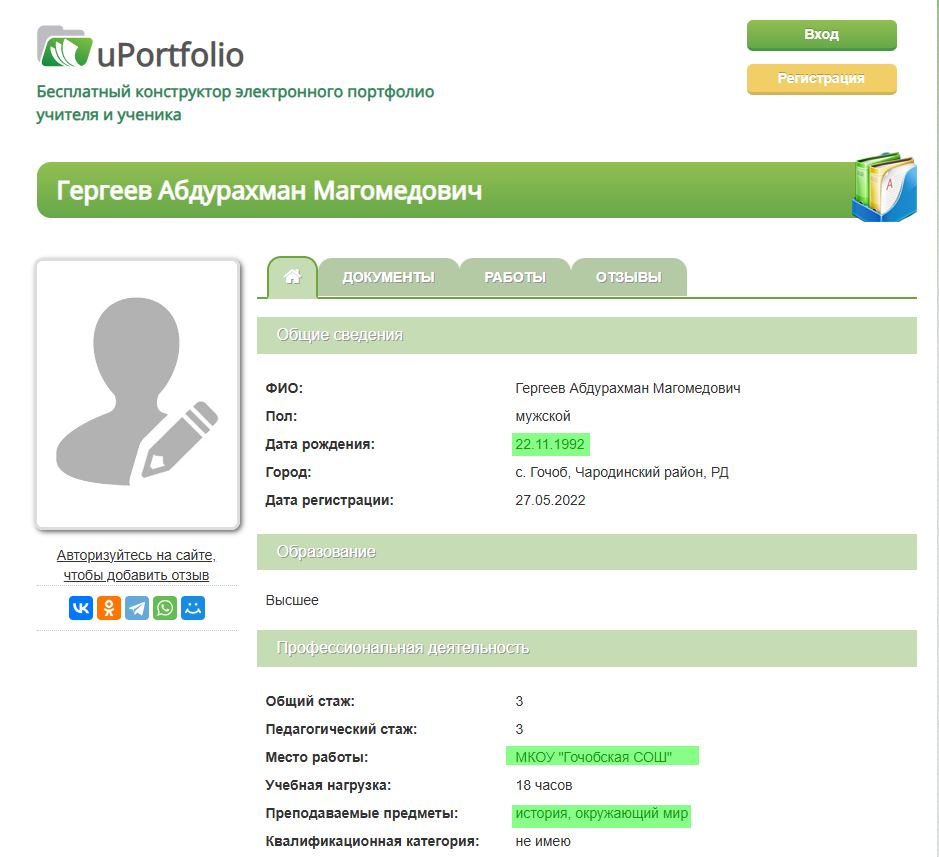Open the РАБОТЫ tab
The width and height of the screenshot is (939, 857).
click(515, 277)
